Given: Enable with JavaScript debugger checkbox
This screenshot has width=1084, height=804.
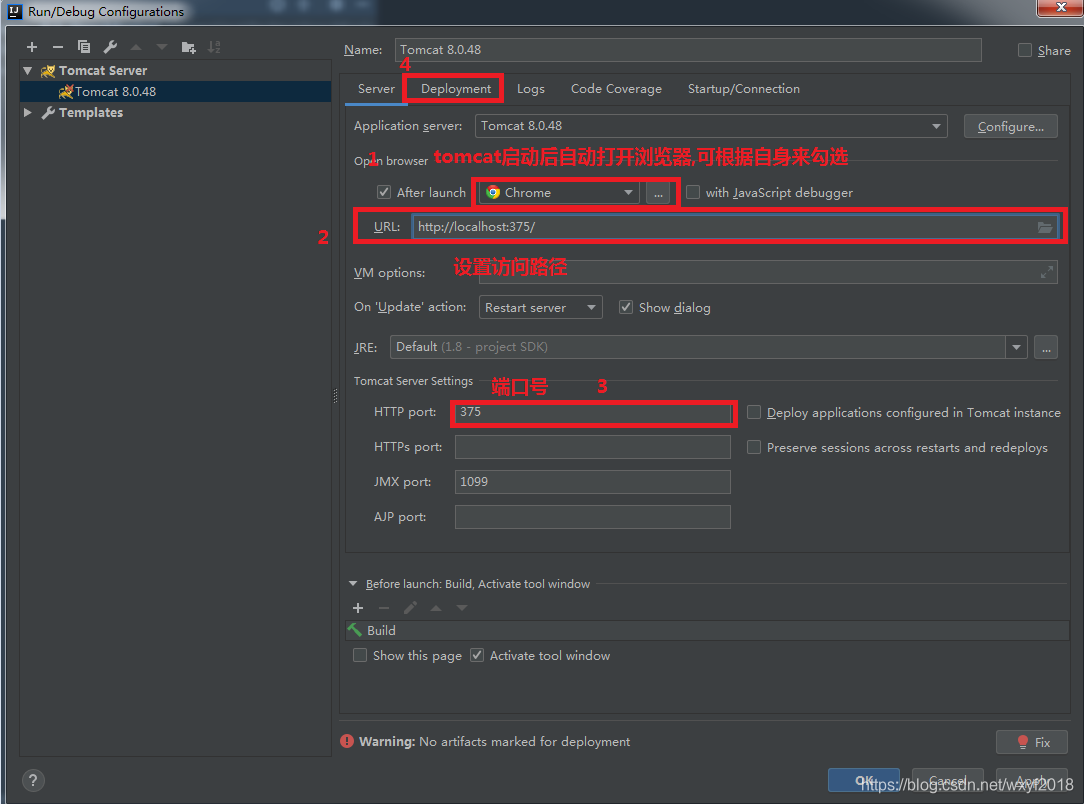Looking at the screenshot, I should [693, 192].
